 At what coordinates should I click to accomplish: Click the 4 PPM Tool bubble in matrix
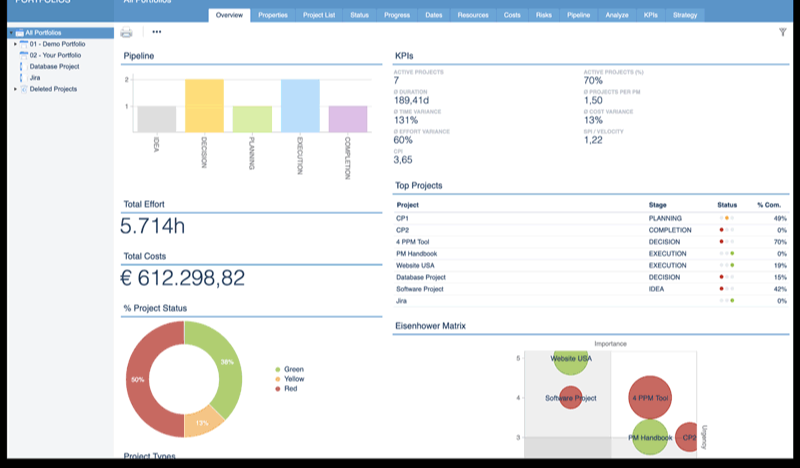pos(648,398)
